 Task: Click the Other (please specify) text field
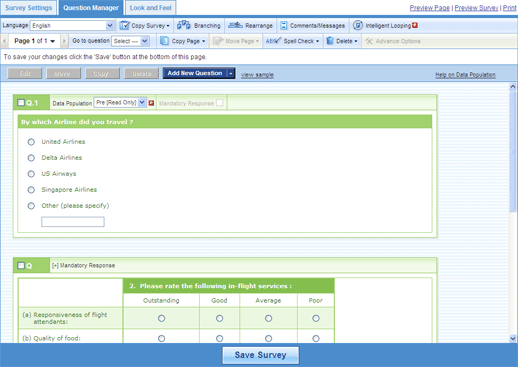73,222
